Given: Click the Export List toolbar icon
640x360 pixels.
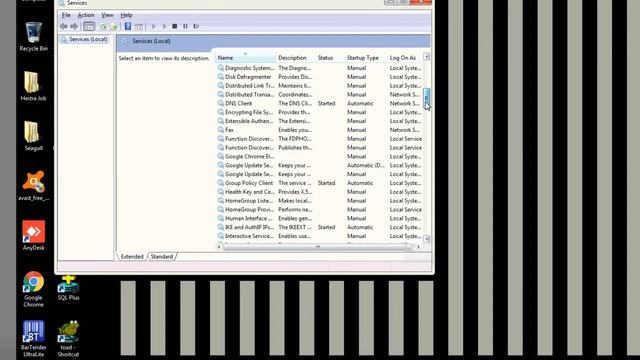Looking at the screenshot, I should click(x=113, y=27).
